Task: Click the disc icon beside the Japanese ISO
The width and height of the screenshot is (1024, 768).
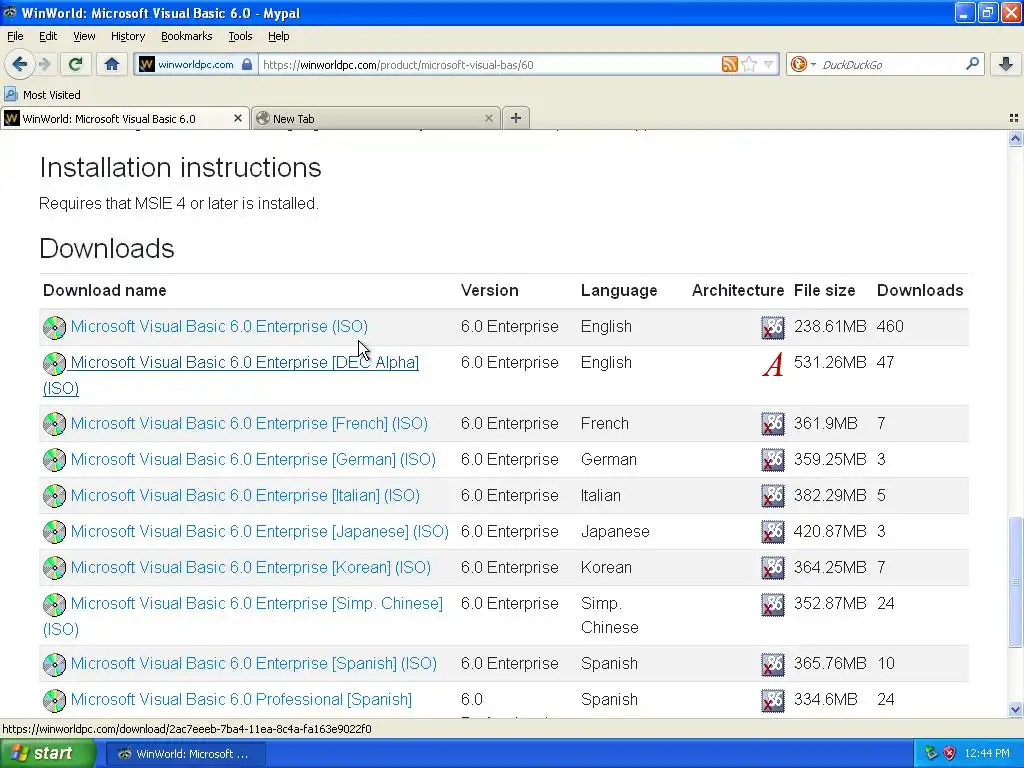Action: 54,532
